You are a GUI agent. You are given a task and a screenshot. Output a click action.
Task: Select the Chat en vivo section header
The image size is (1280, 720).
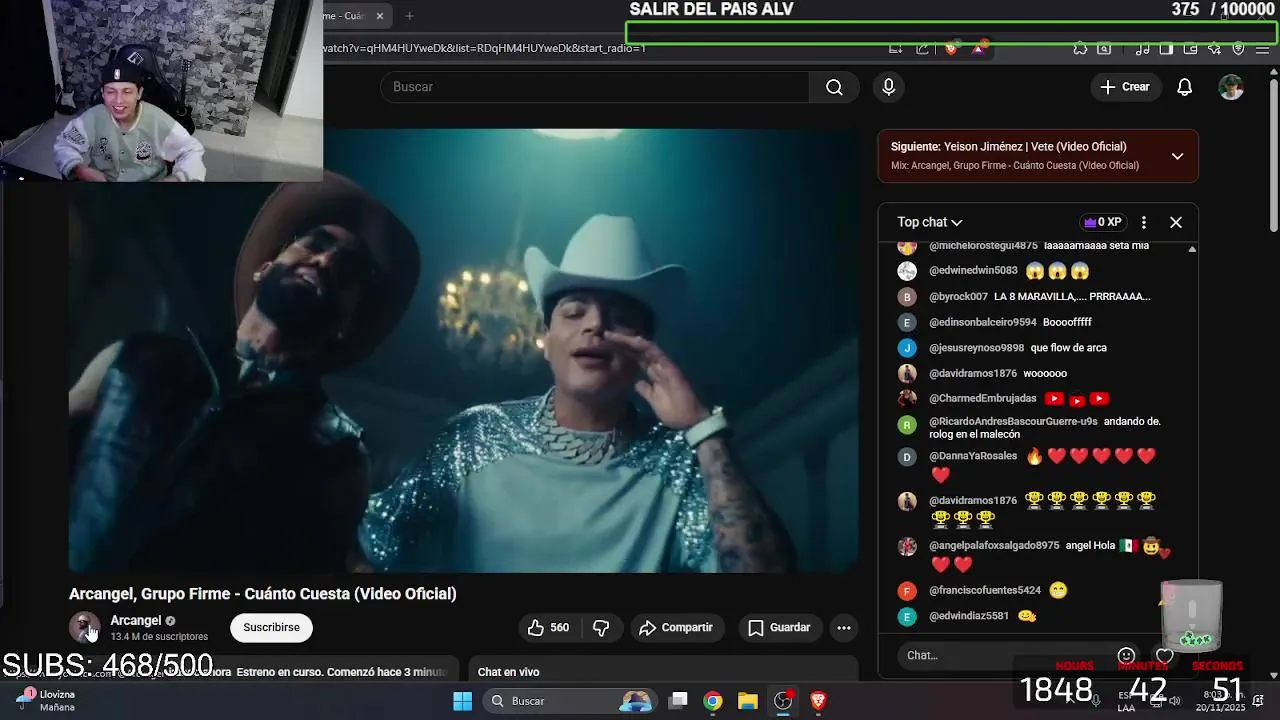(x=508, y=672)
